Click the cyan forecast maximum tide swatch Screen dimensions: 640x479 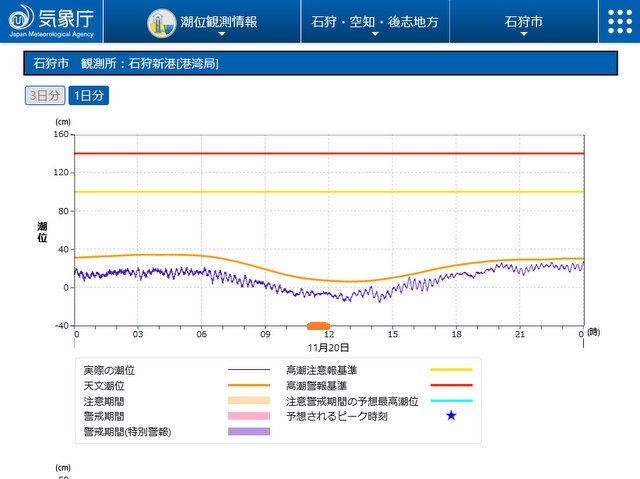point(450,400)
